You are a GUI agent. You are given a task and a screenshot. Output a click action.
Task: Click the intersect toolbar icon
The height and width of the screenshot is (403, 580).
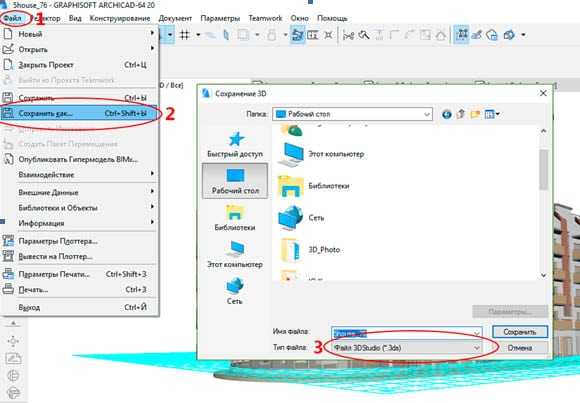click(328, 35)
